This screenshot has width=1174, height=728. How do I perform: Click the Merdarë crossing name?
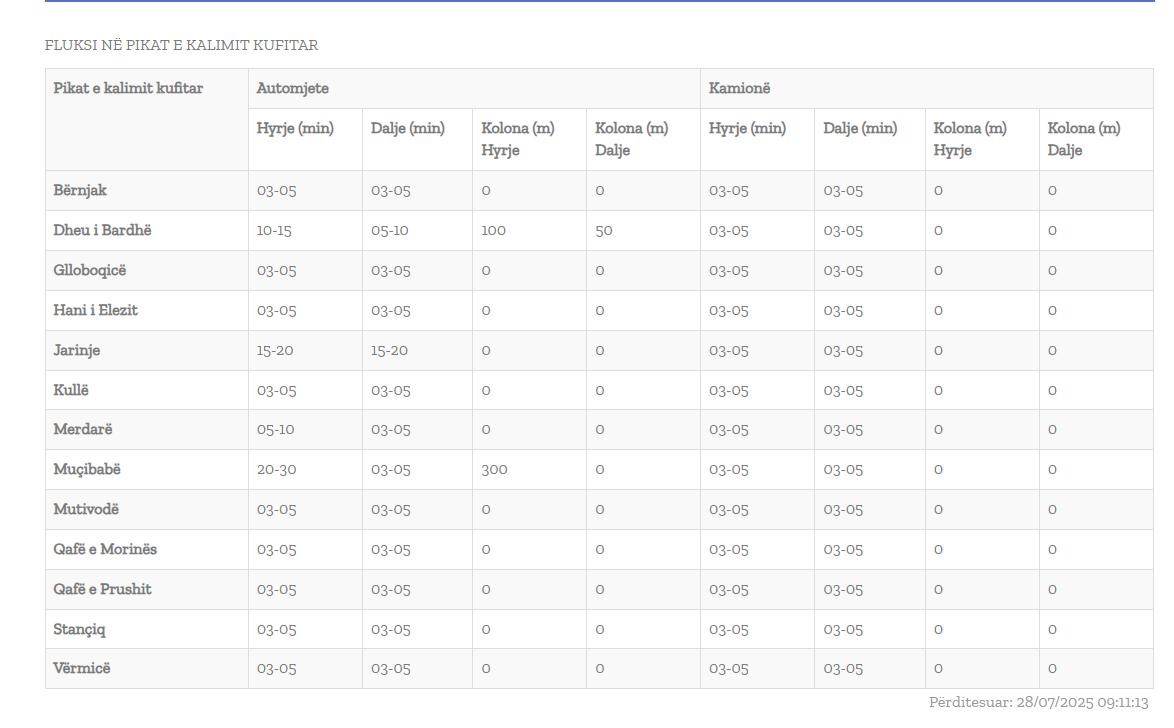(83, 429)
